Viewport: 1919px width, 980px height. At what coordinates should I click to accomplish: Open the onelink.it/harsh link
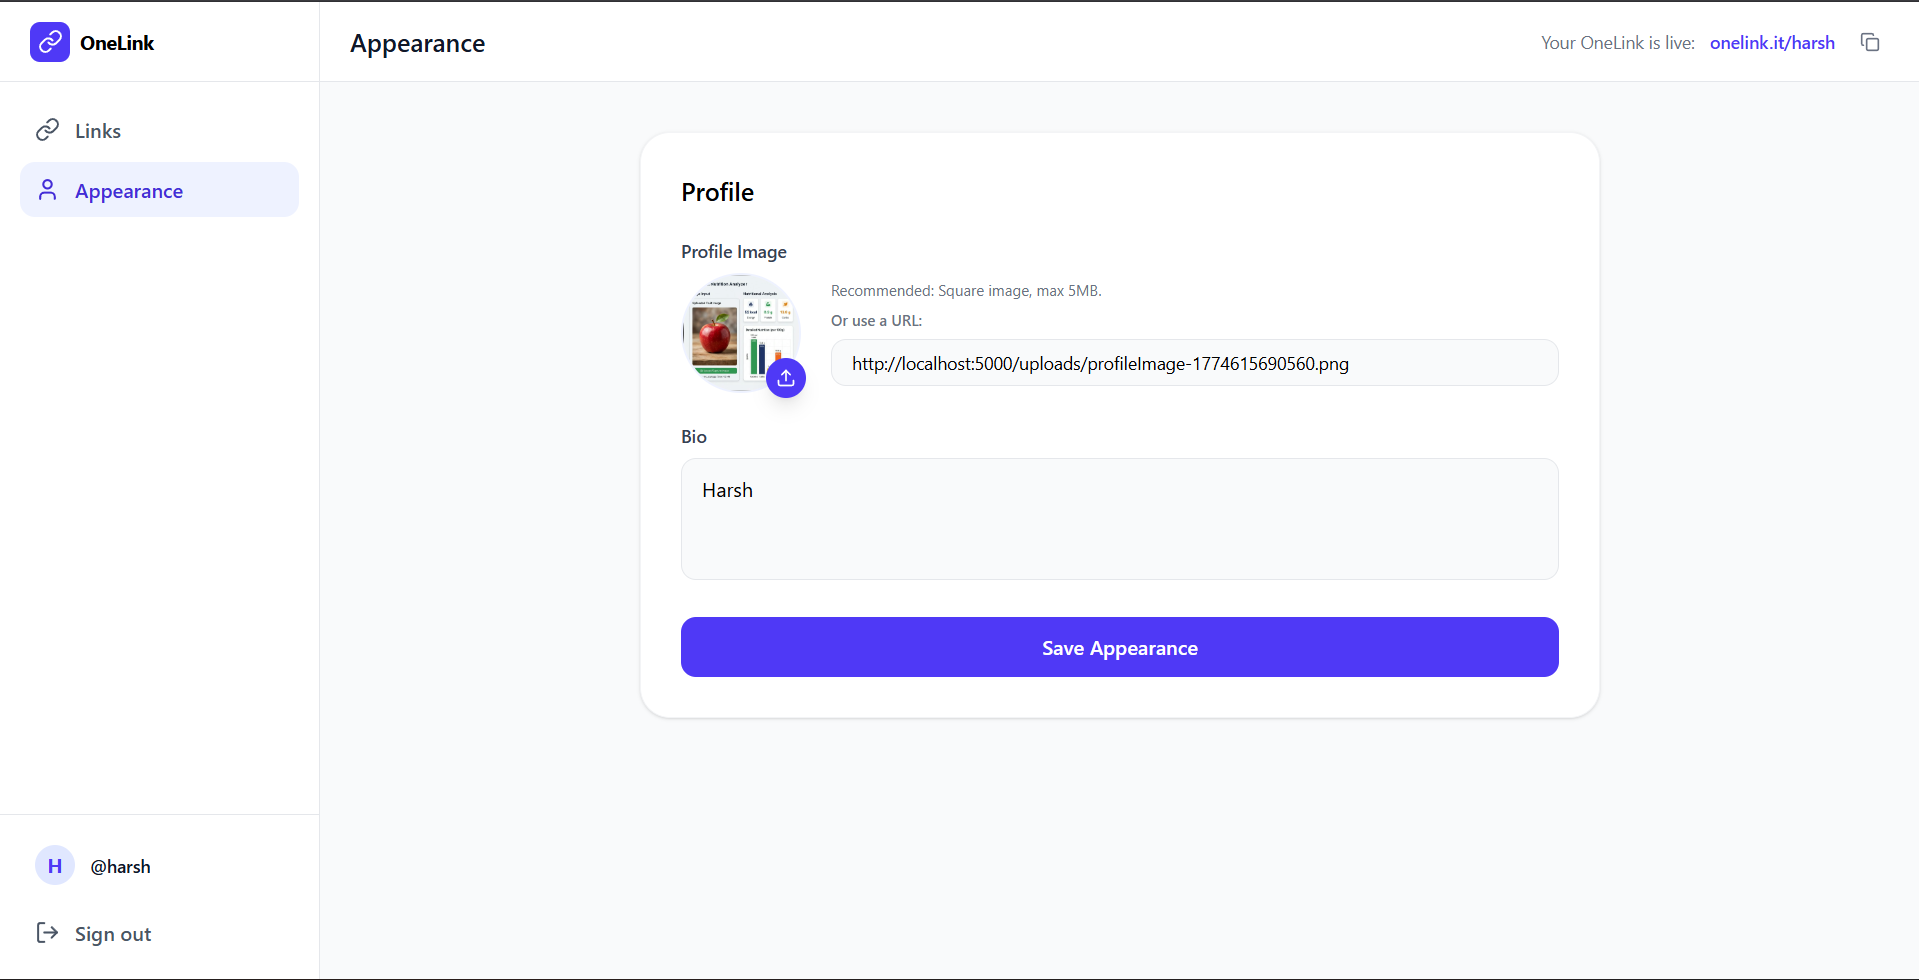[1771, 42]
